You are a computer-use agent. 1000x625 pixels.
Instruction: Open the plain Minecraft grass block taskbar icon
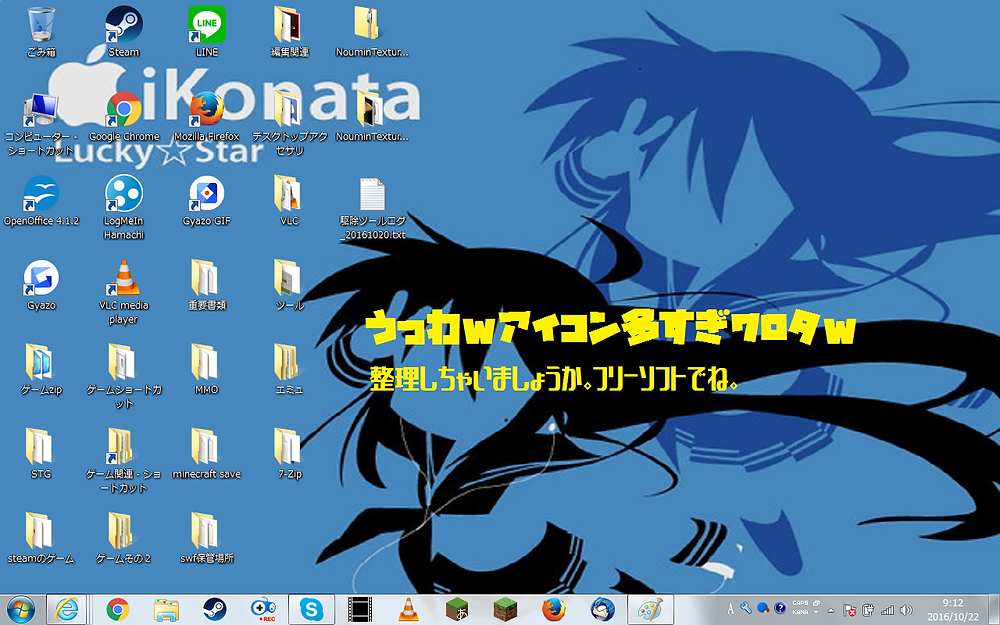505,610
